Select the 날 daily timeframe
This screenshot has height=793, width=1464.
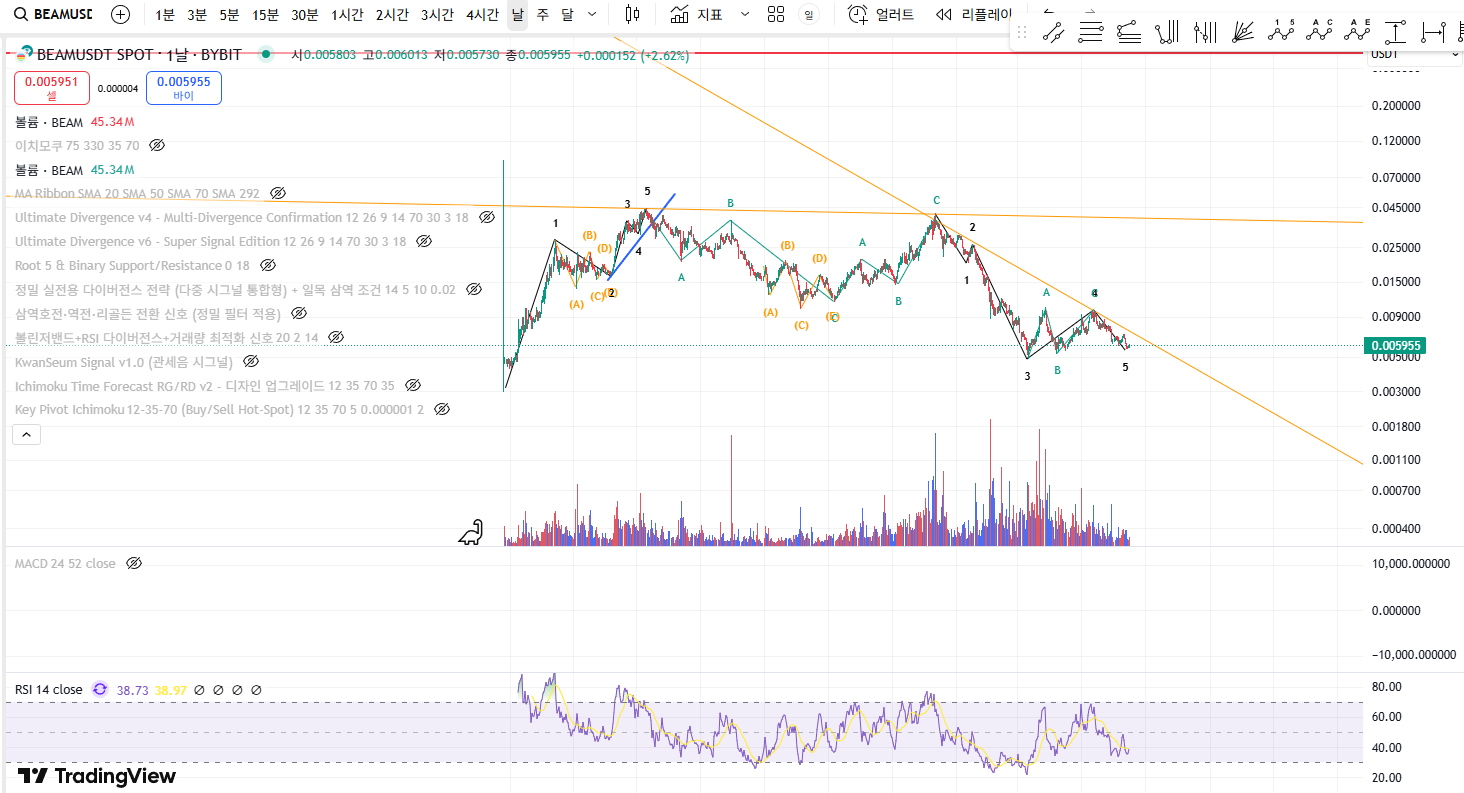[x=517, y=15]
